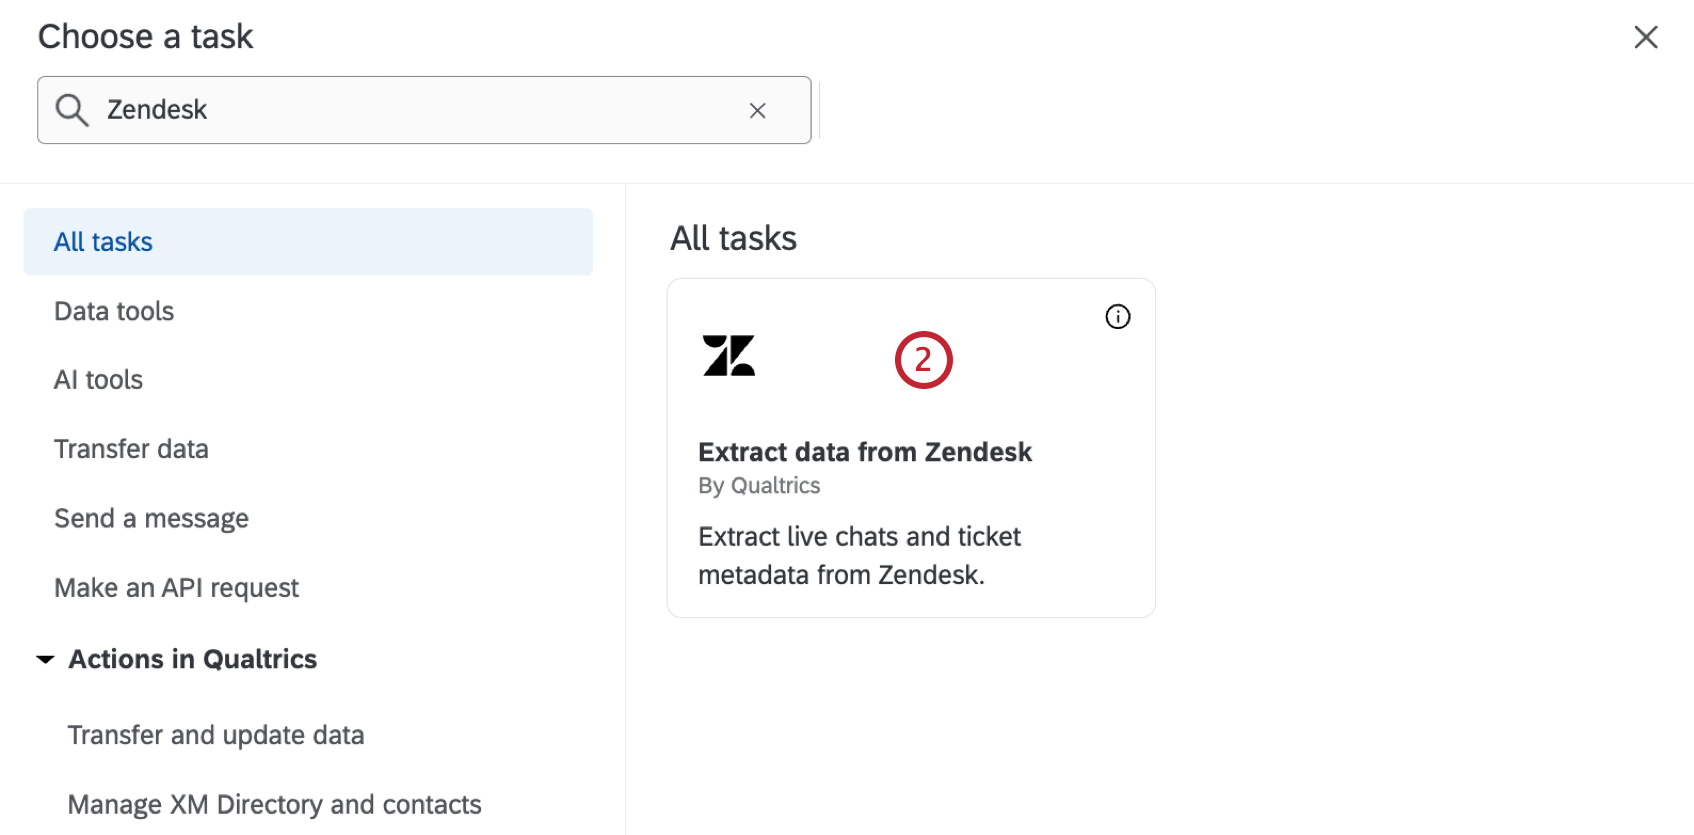Open Manage XM Directory and contacts
Screen dimensions: 1694x835
coord(274,803)
